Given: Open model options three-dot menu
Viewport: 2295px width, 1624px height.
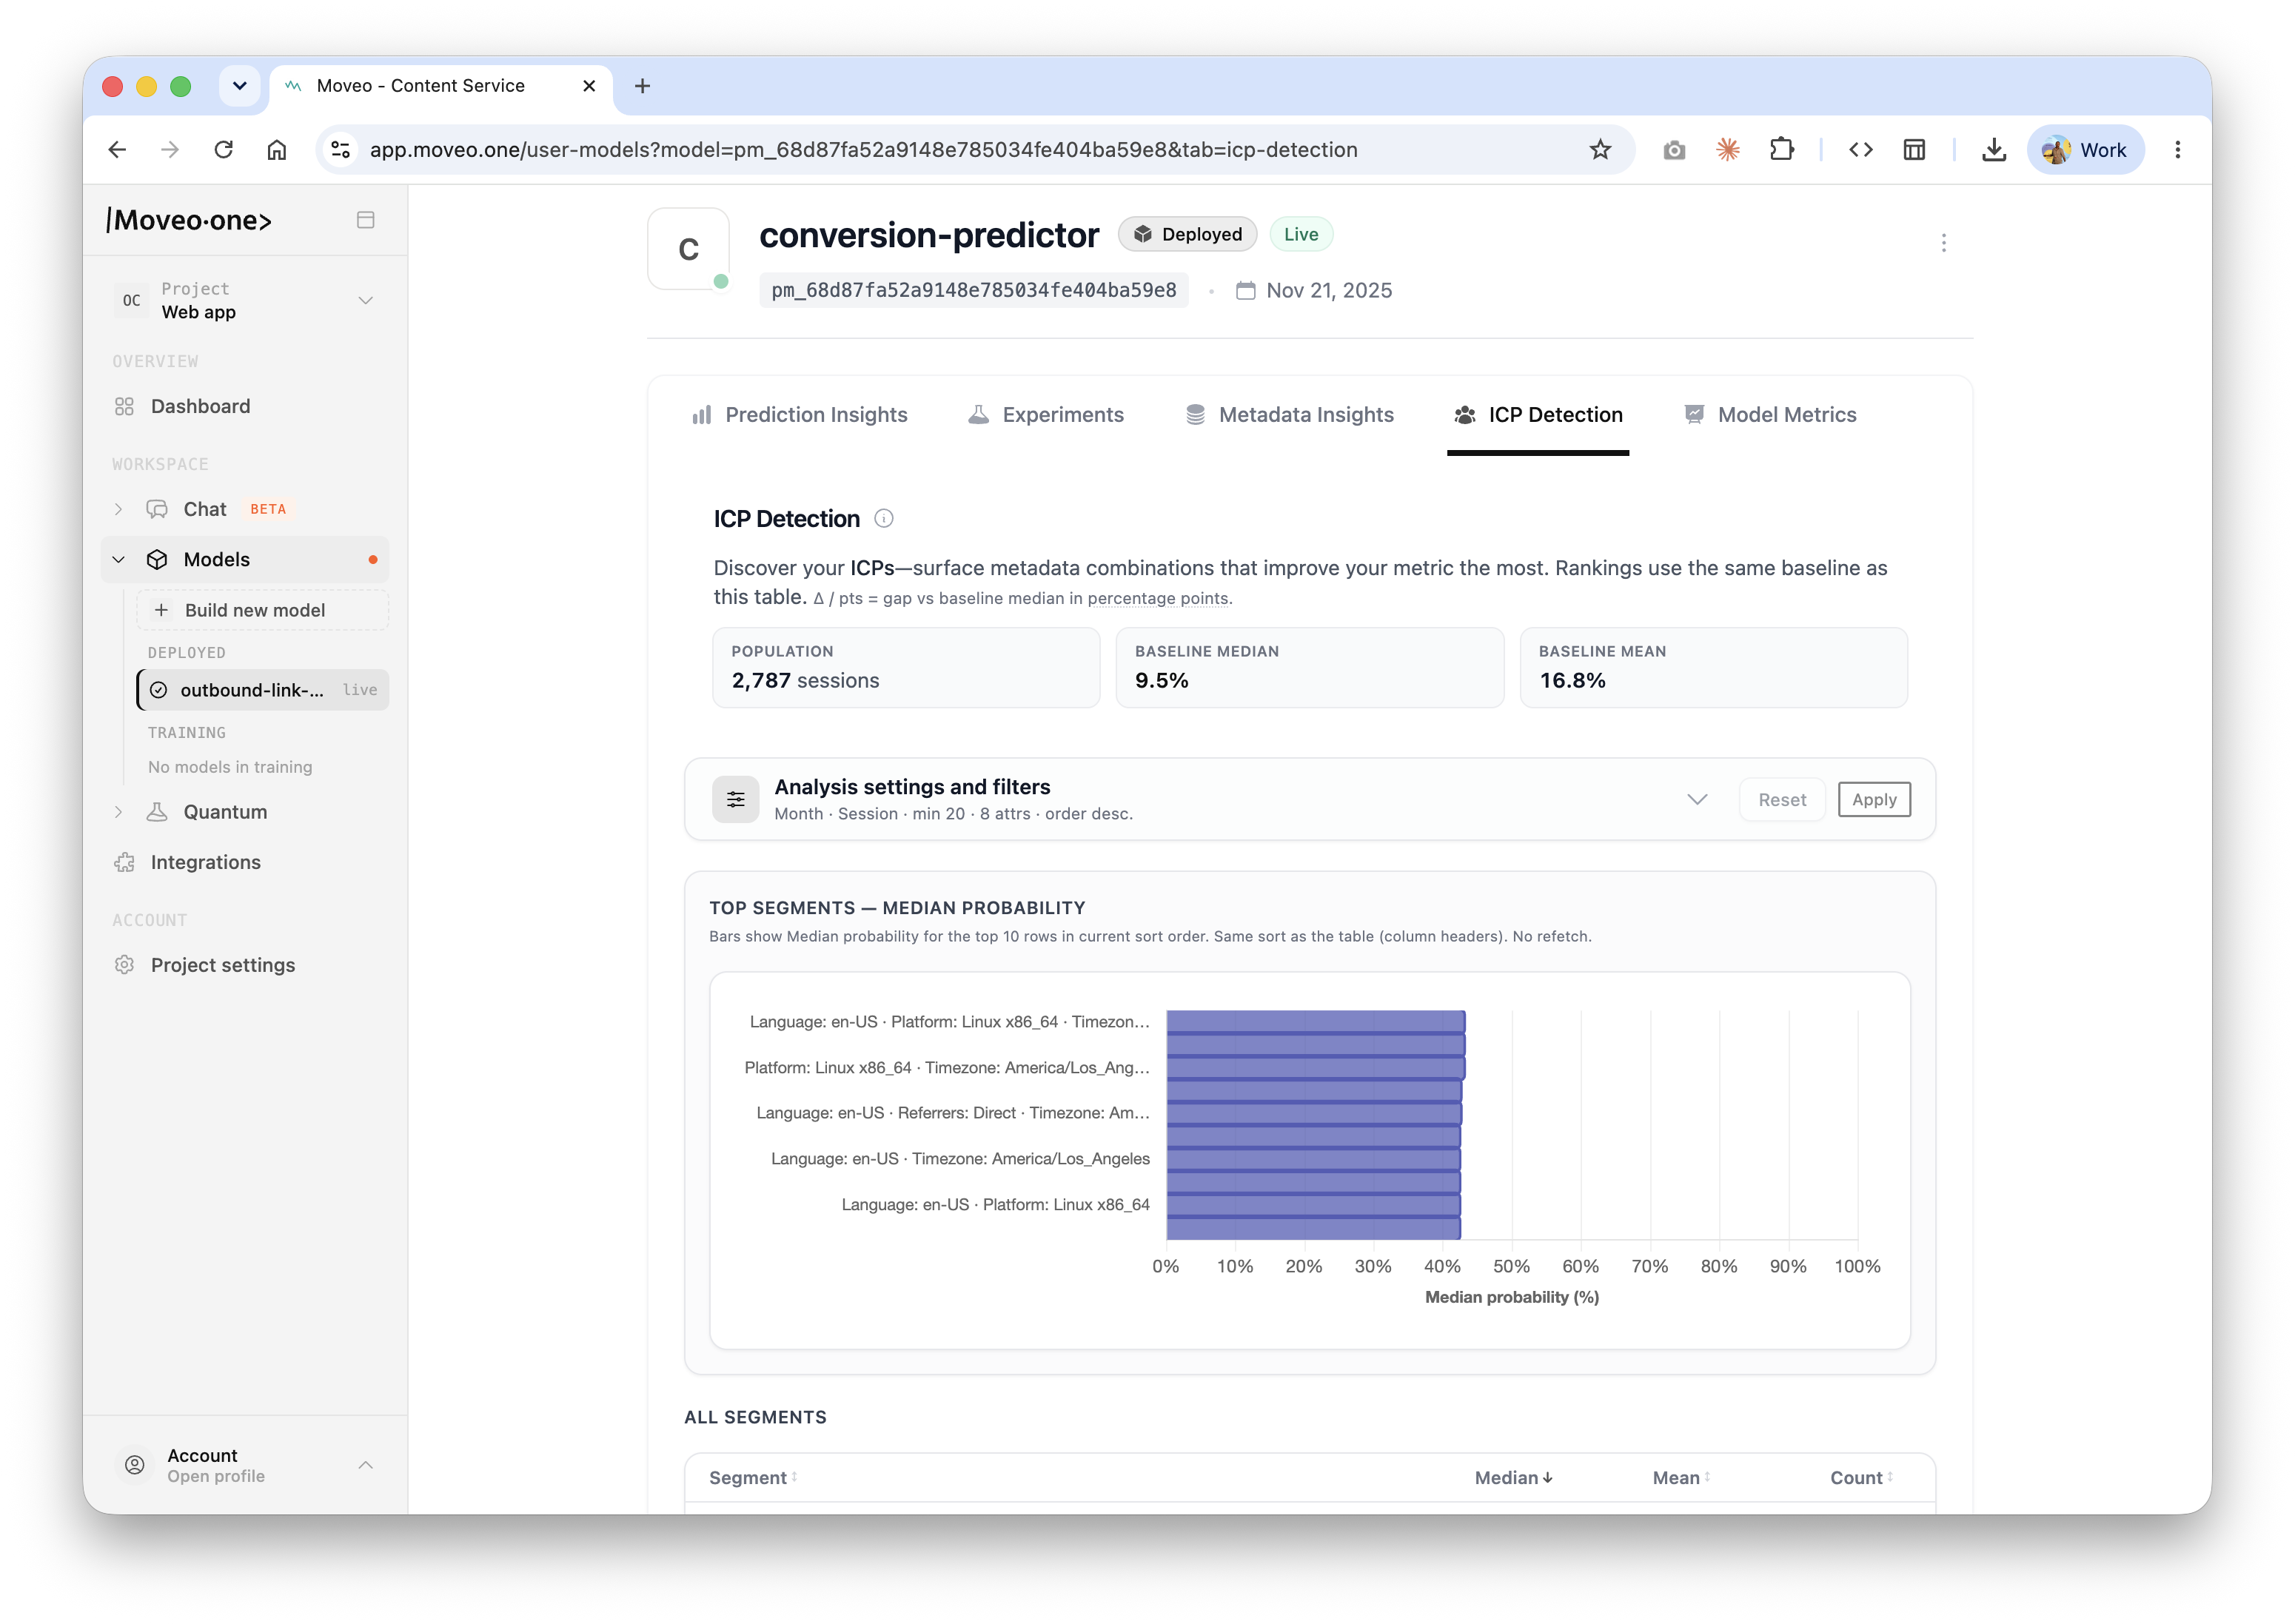Looking at the screenshot, I should tap(1943, 243).
